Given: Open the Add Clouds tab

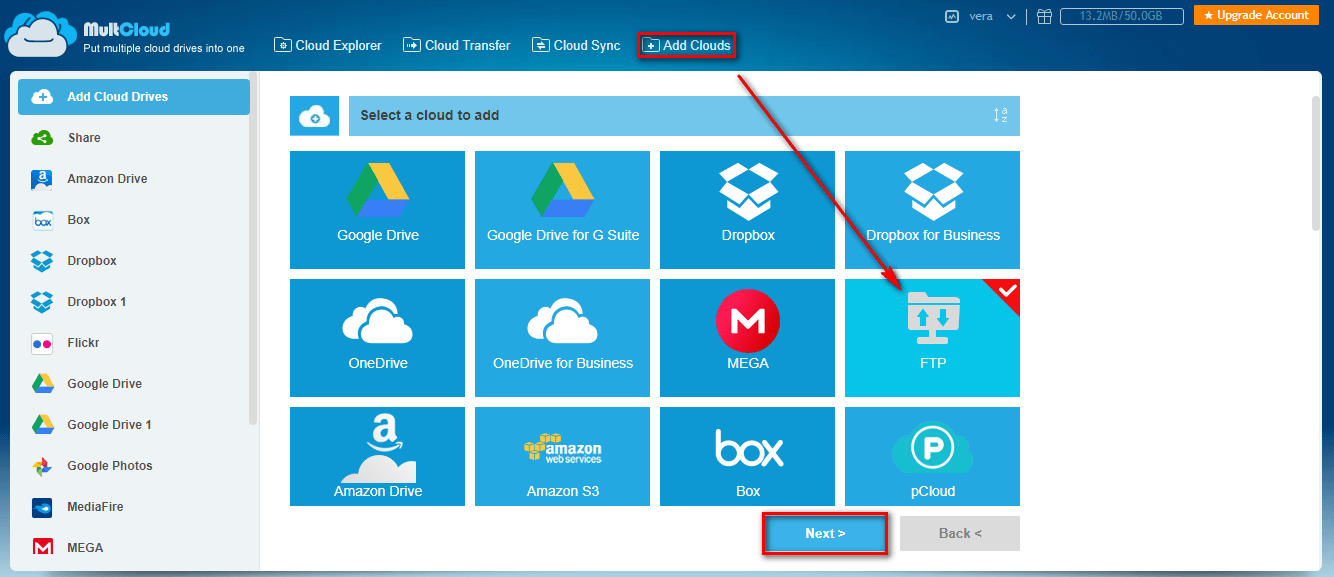Looking at the screenshot, I should pyautogui.click(x=687, y=45).
